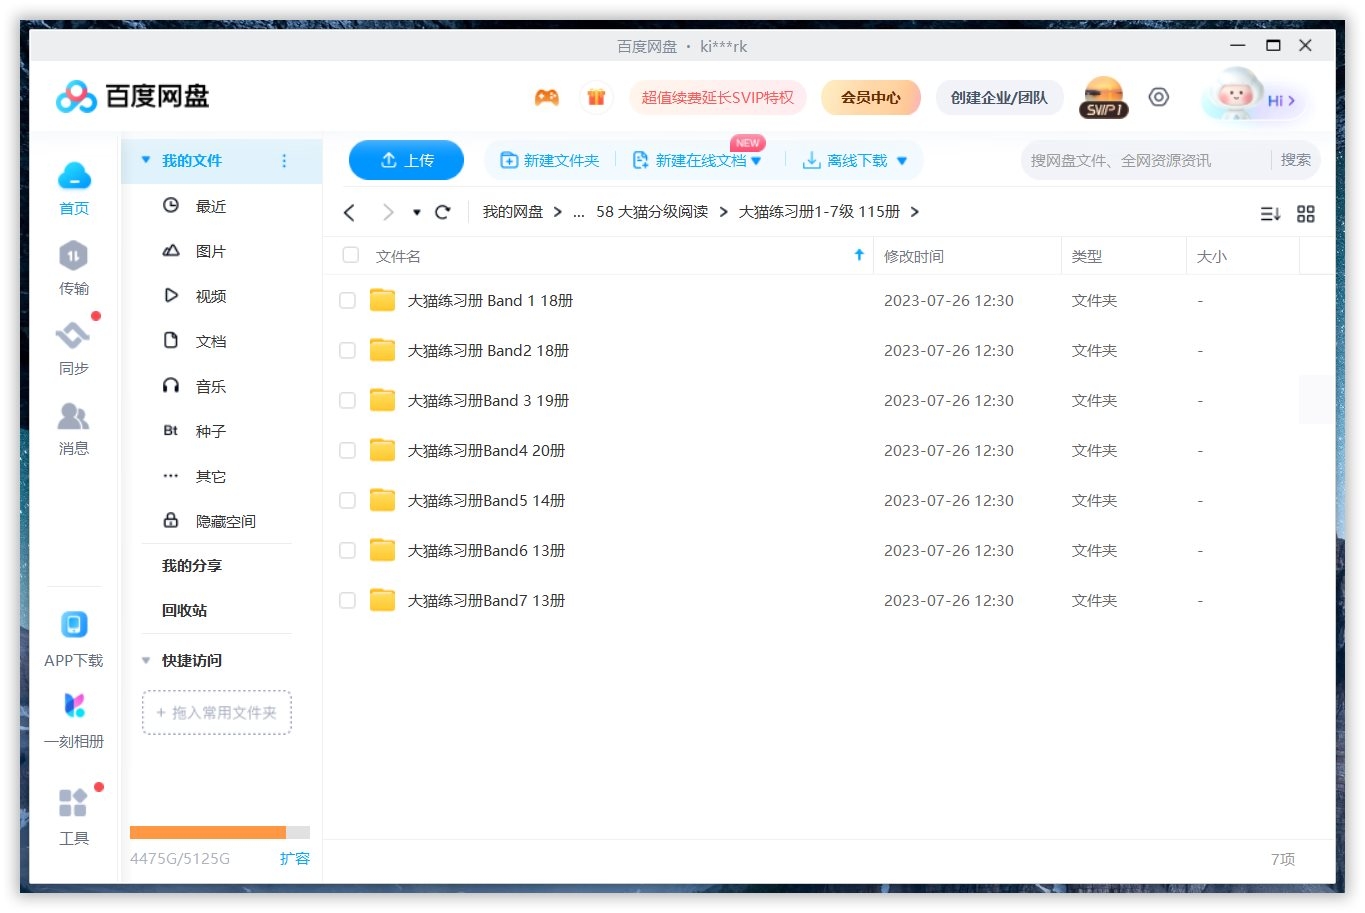Open the 首页 home section in sidebar
1365x913 pixels.
tap(73, 188)
